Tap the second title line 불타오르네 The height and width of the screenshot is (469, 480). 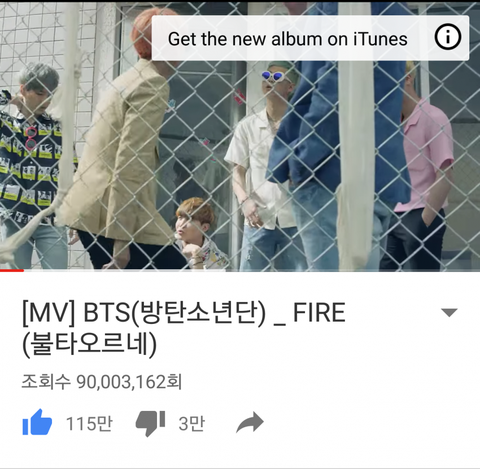click(x=89, y=345)
